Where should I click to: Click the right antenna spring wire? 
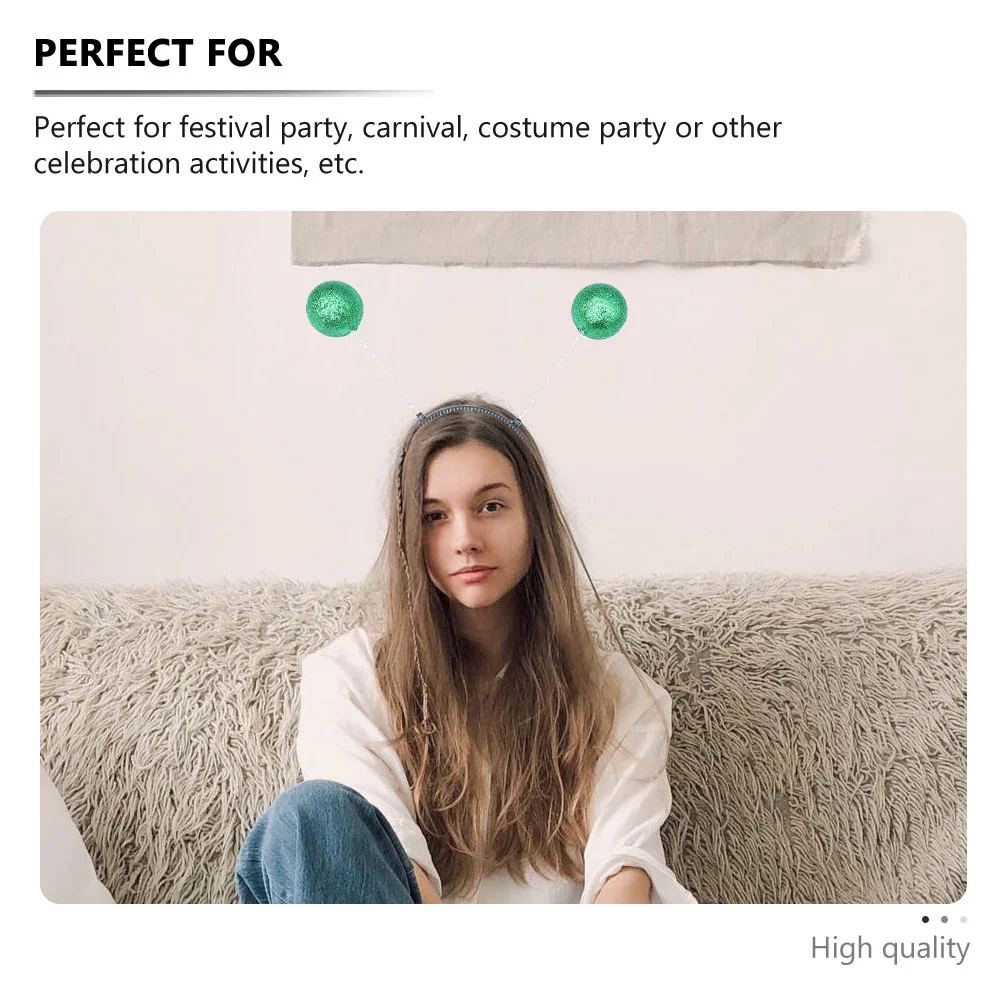(x=551, y=376)
